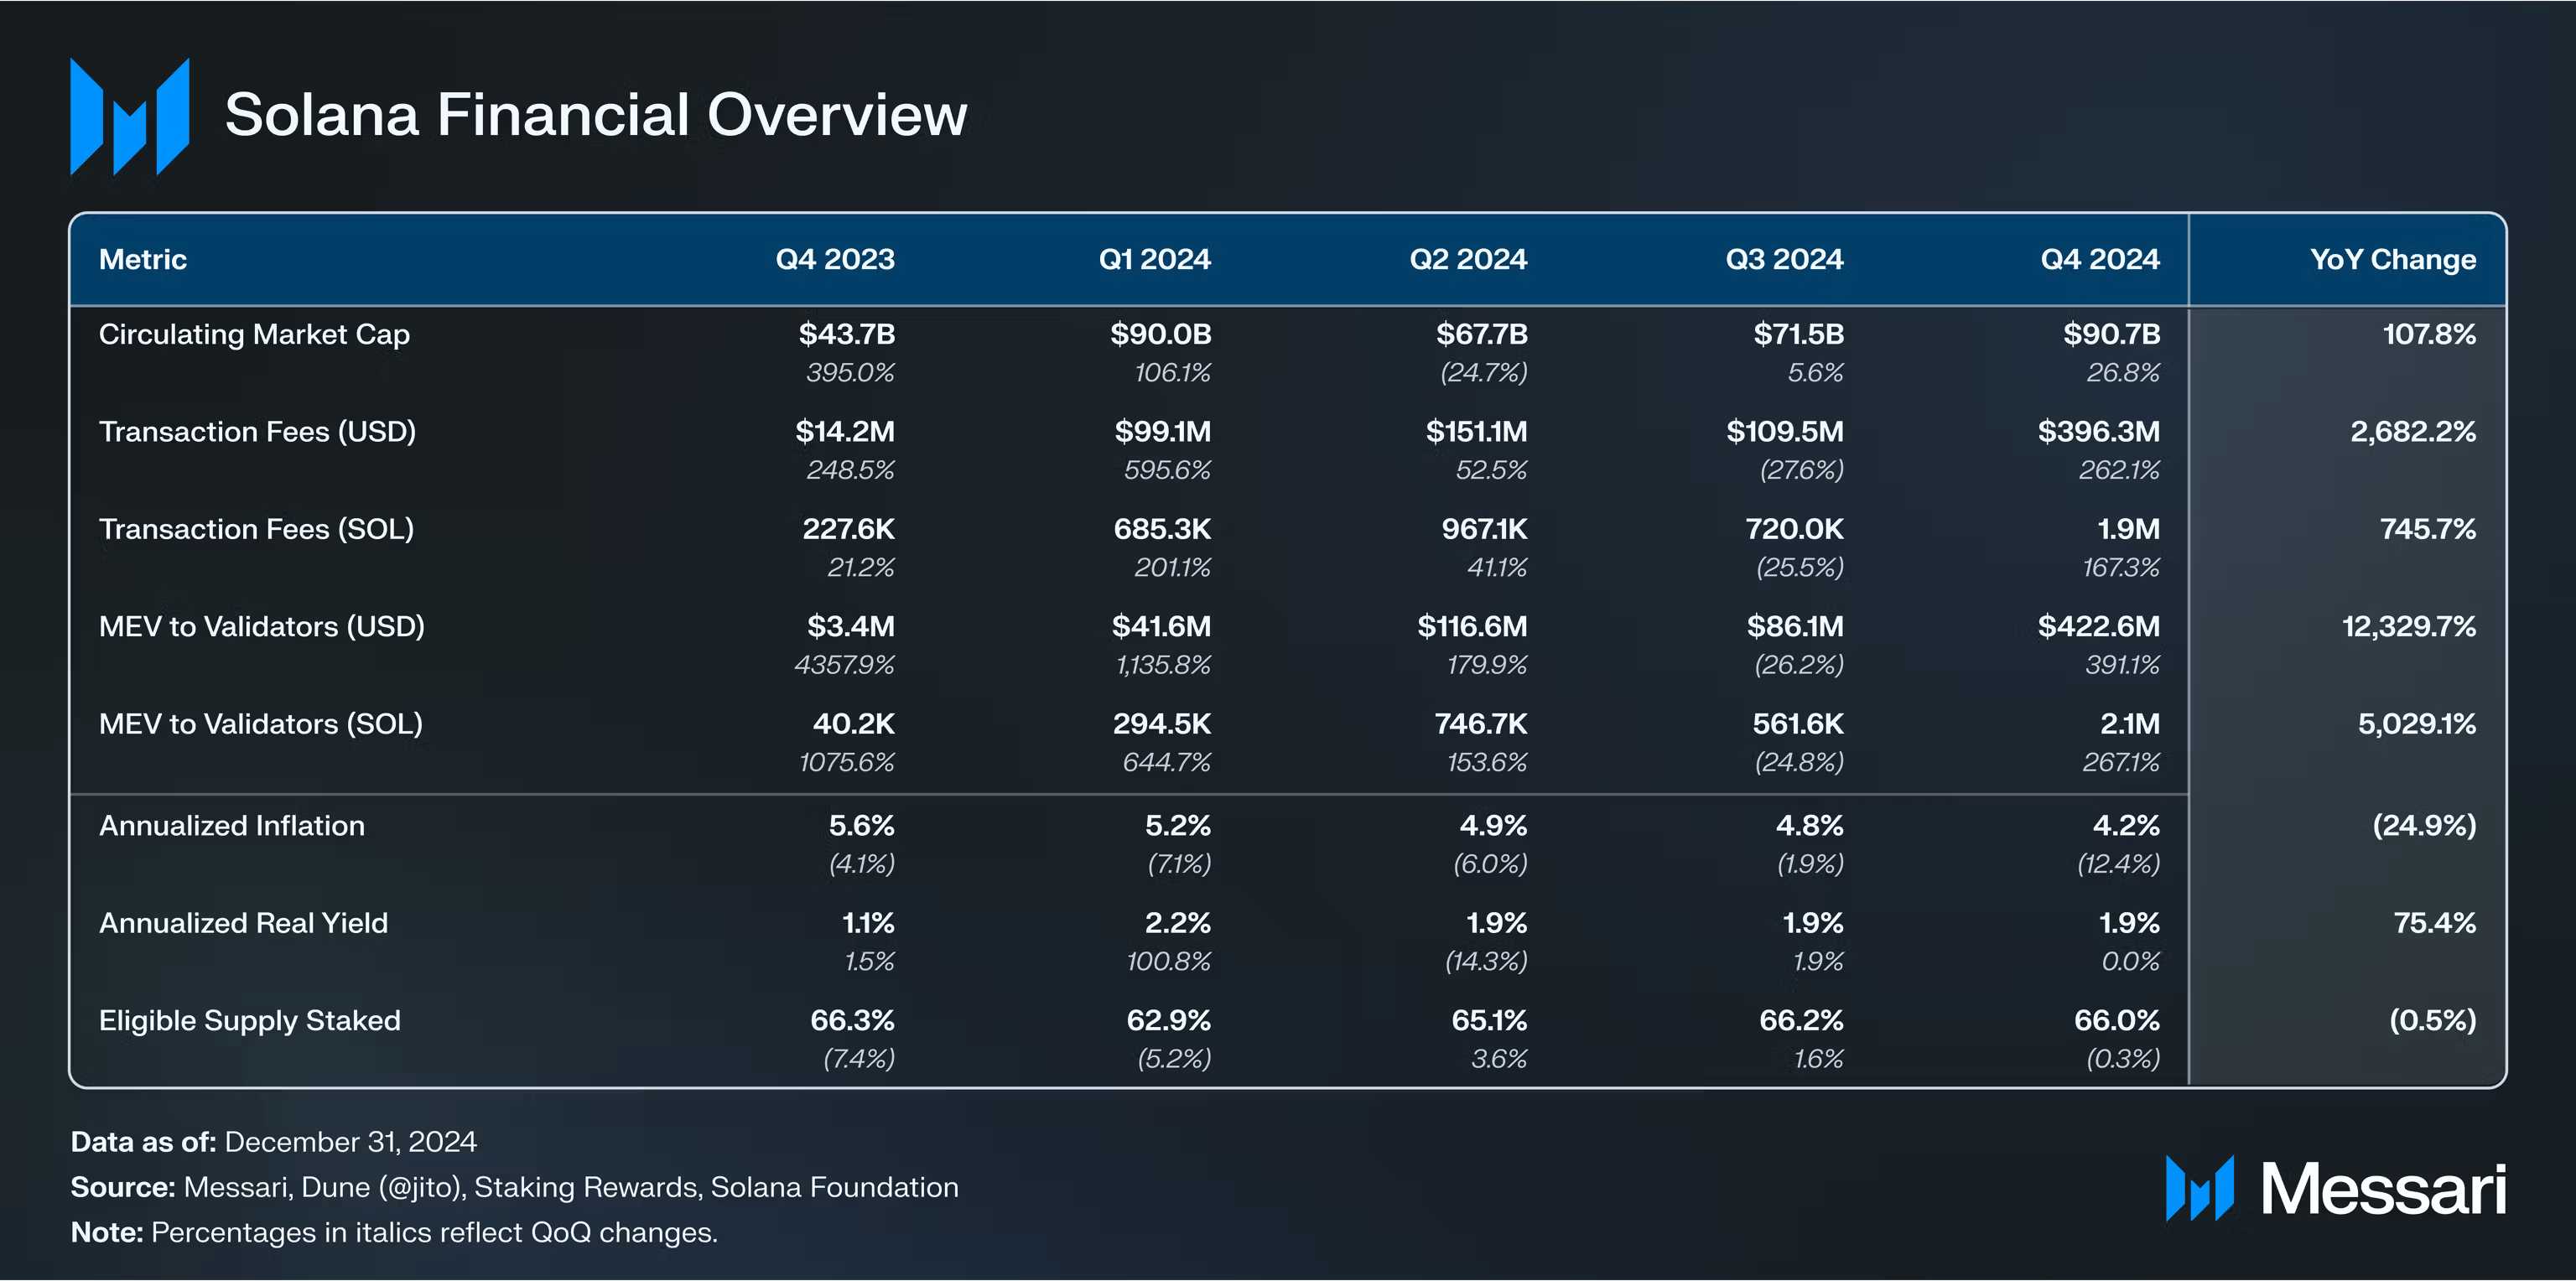Click the Data as of December 31, 2024 line

click(x=274, y=1142)
